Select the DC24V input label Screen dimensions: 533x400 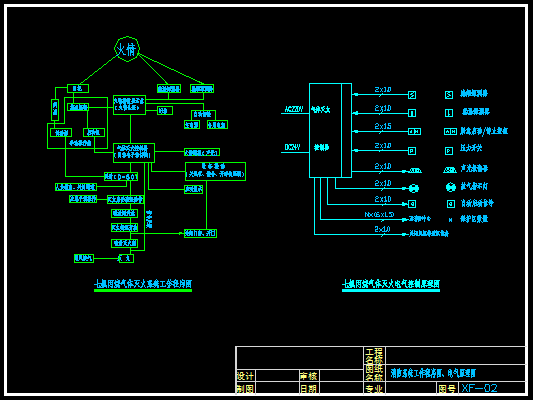point(292,147)
